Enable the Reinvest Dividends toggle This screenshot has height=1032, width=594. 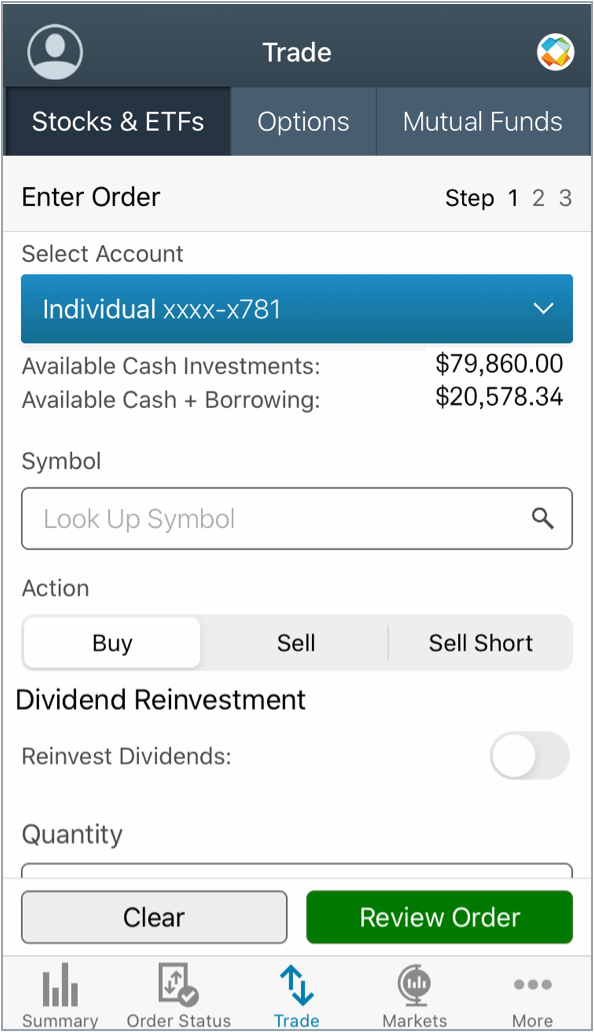tap(530, 756)
